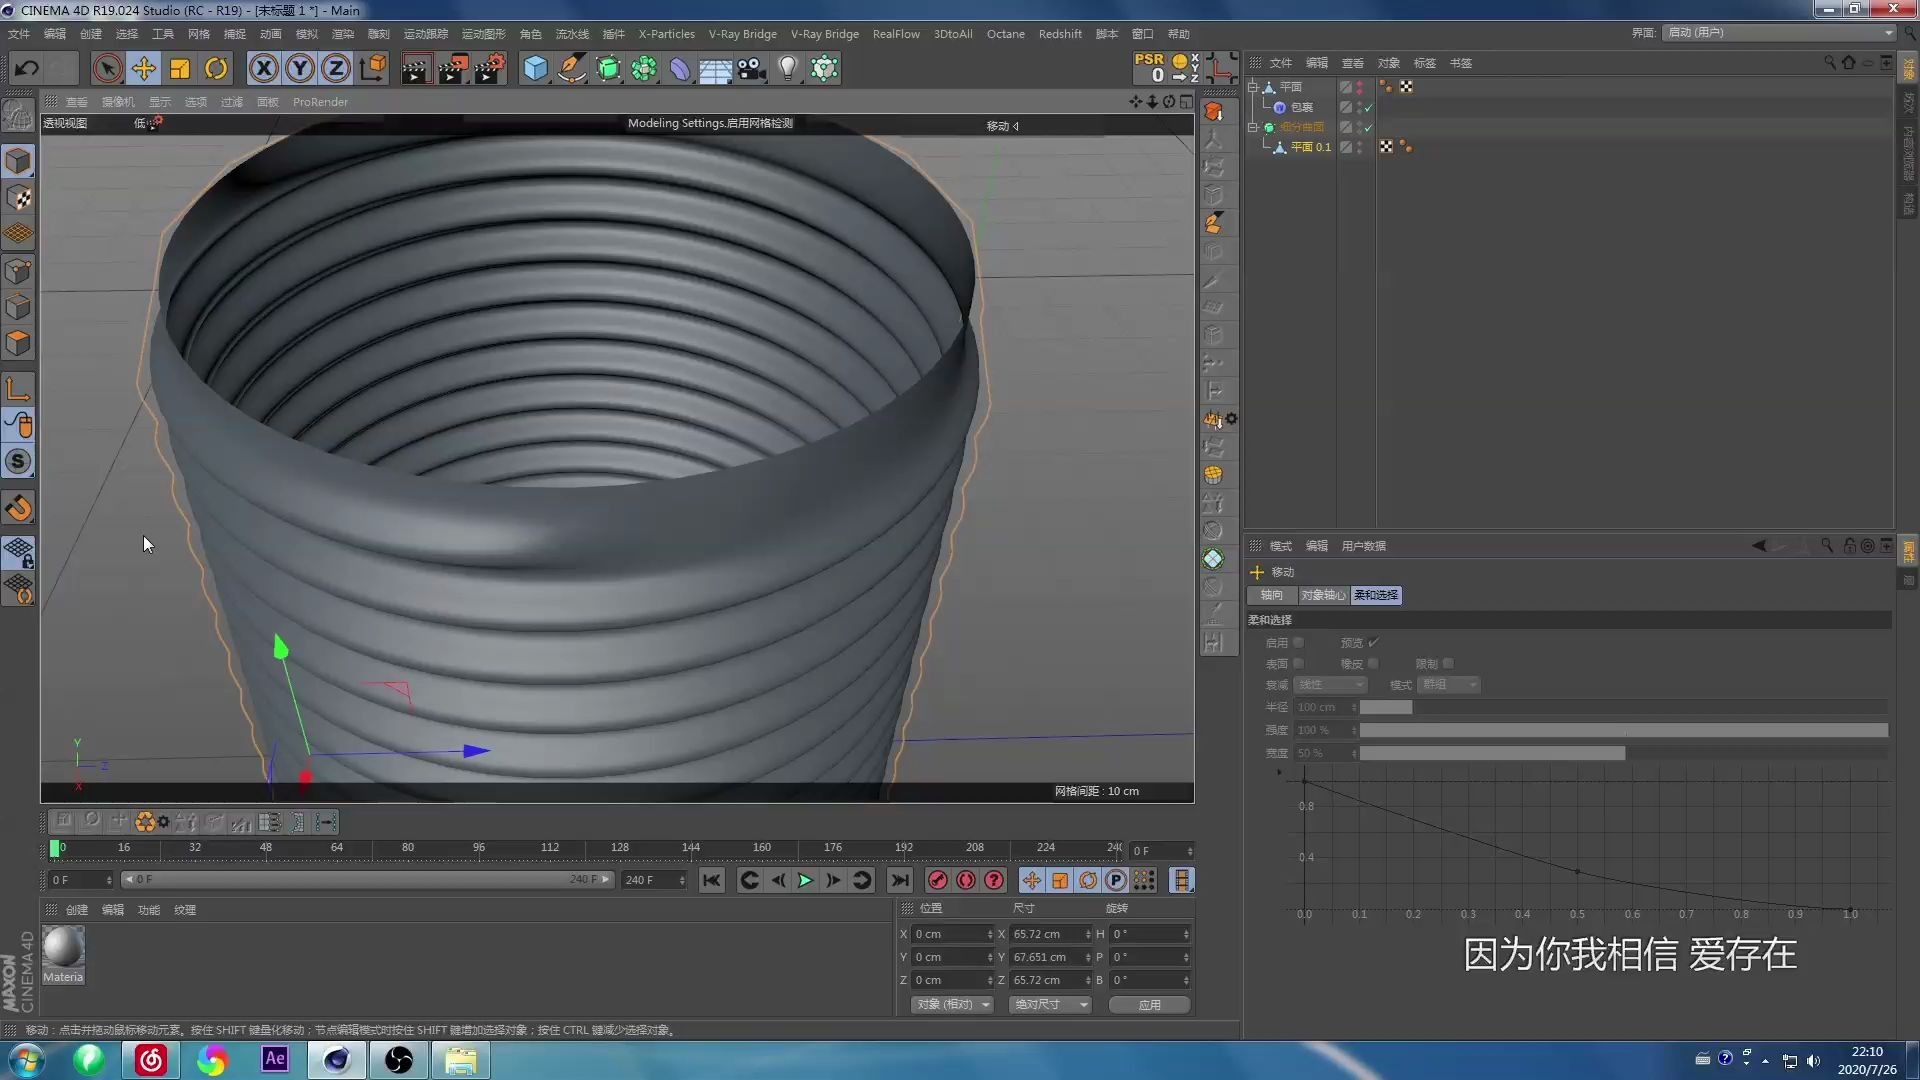
Task: Disable the 包裹 deformer green checkmark
Action: tap(1368, 107)
